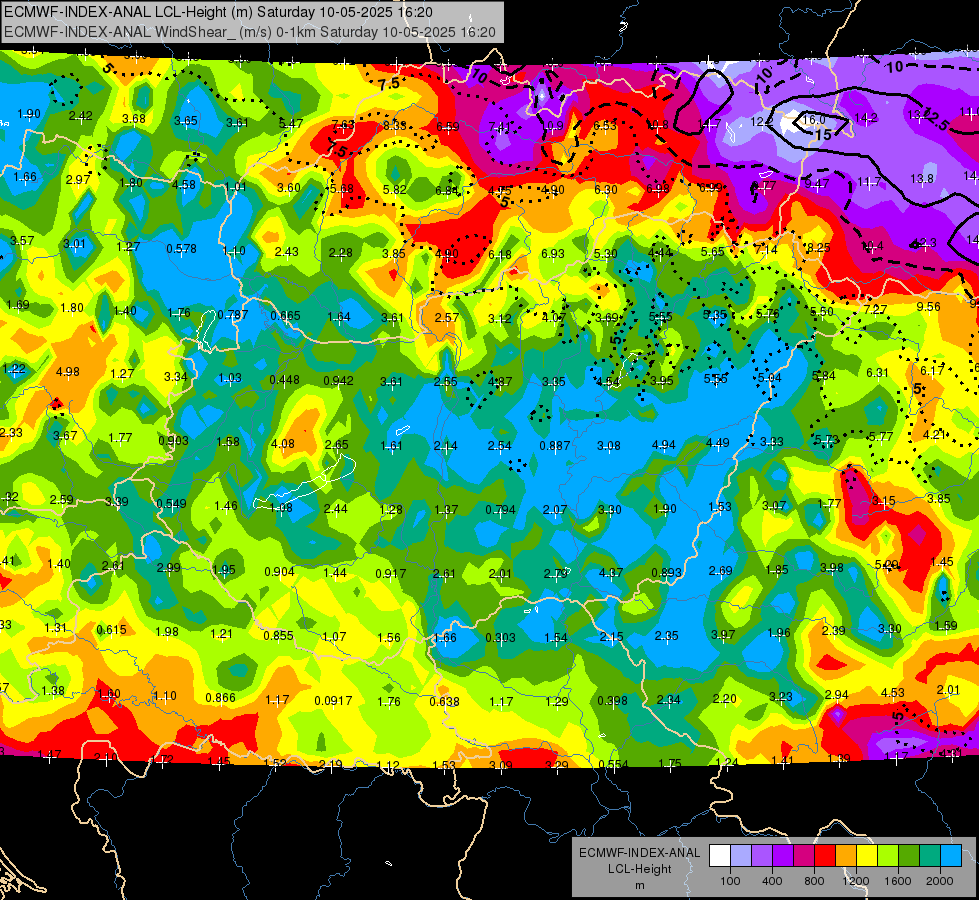
Task: Click the grid value 0.615
Action: [111, 630]
